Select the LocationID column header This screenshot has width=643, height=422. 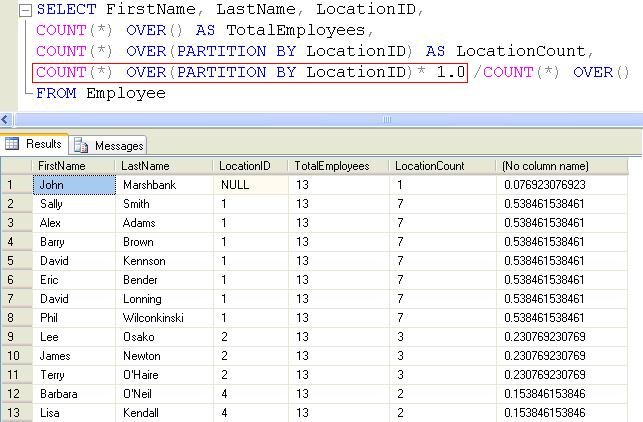pyautogui.click(x=251, y=166)
